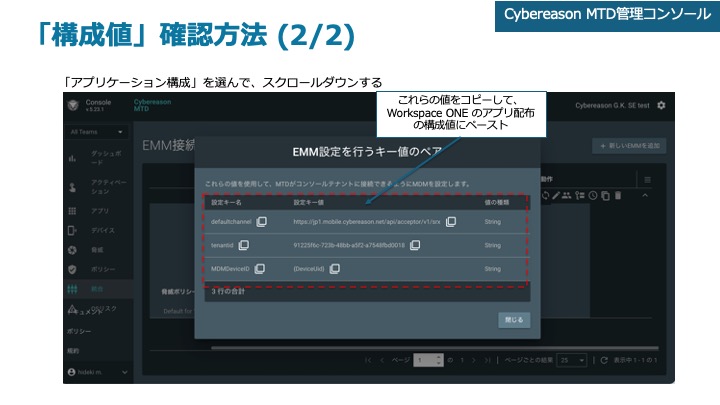Copy the MDMDeviceID key name

[259, 269]
